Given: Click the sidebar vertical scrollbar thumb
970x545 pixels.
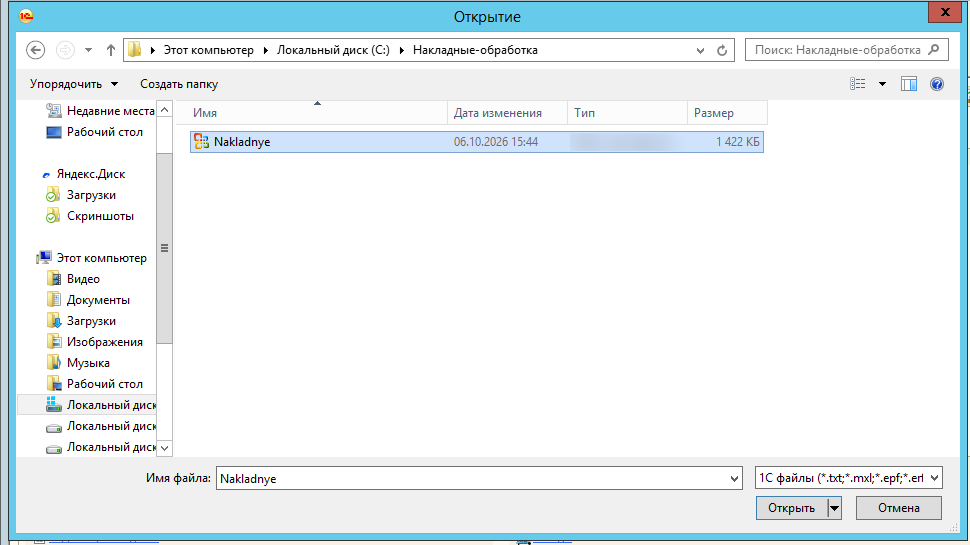Looking at the screenshot, I should pos(165,248).
